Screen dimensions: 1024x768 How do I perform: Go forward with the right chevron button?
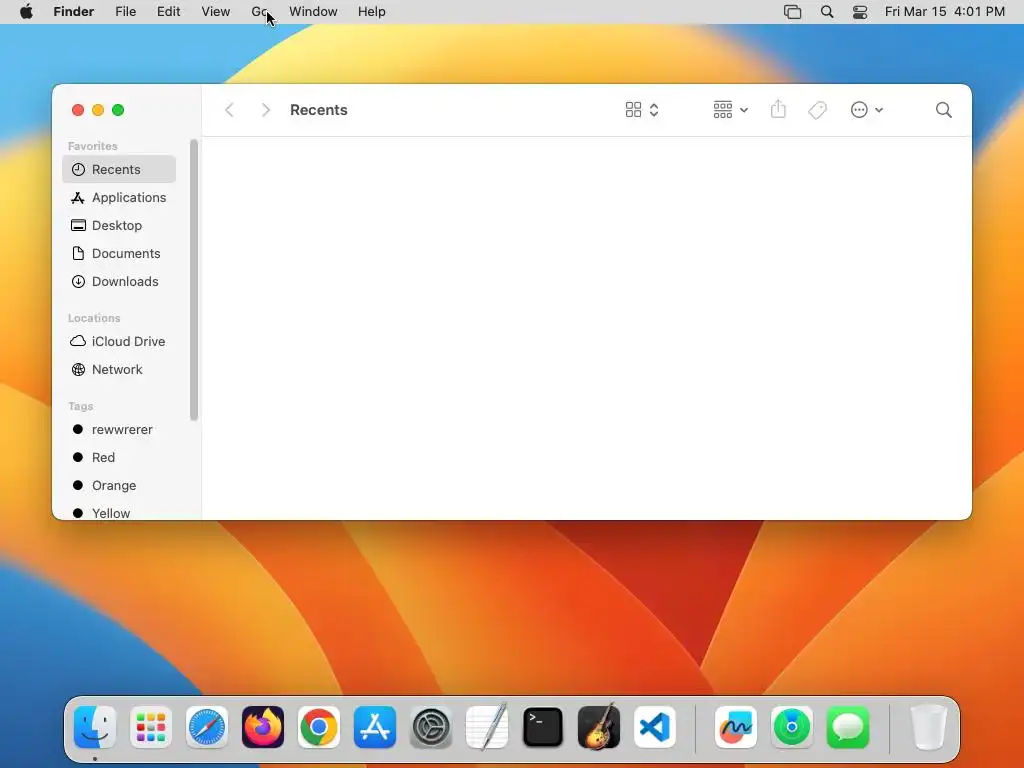(265, 110)
